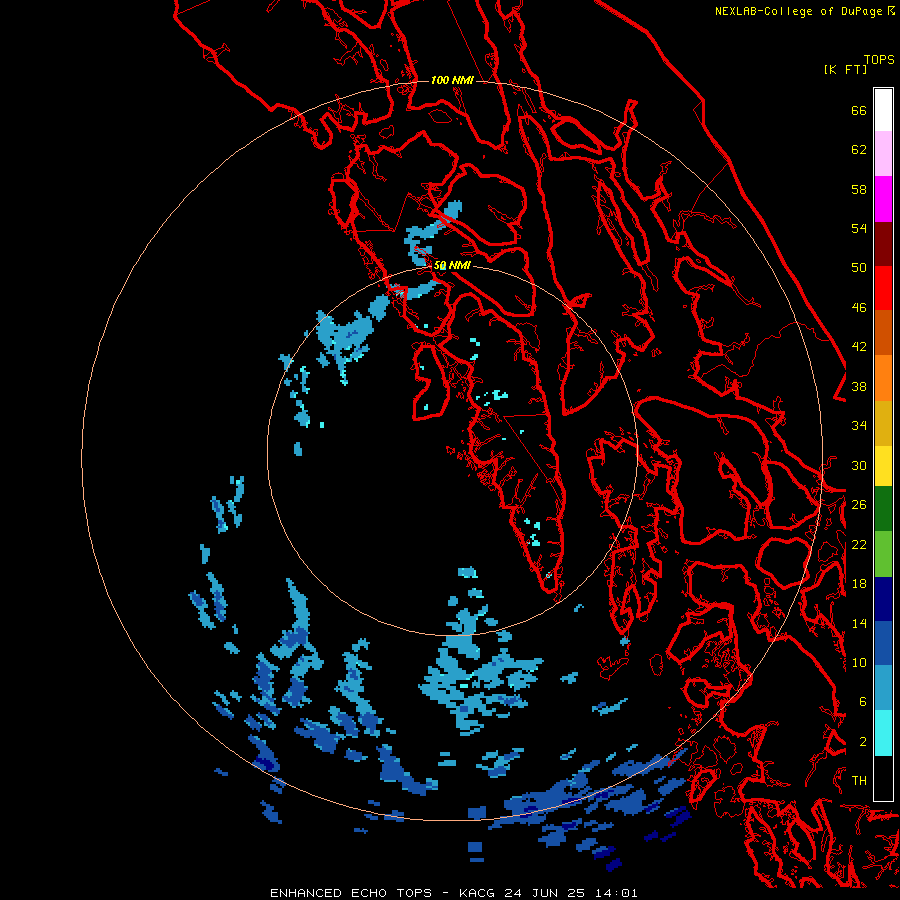The height and width of the screenshot is (900, 900).
Task: Click the legend value 30
Action: 859,465
